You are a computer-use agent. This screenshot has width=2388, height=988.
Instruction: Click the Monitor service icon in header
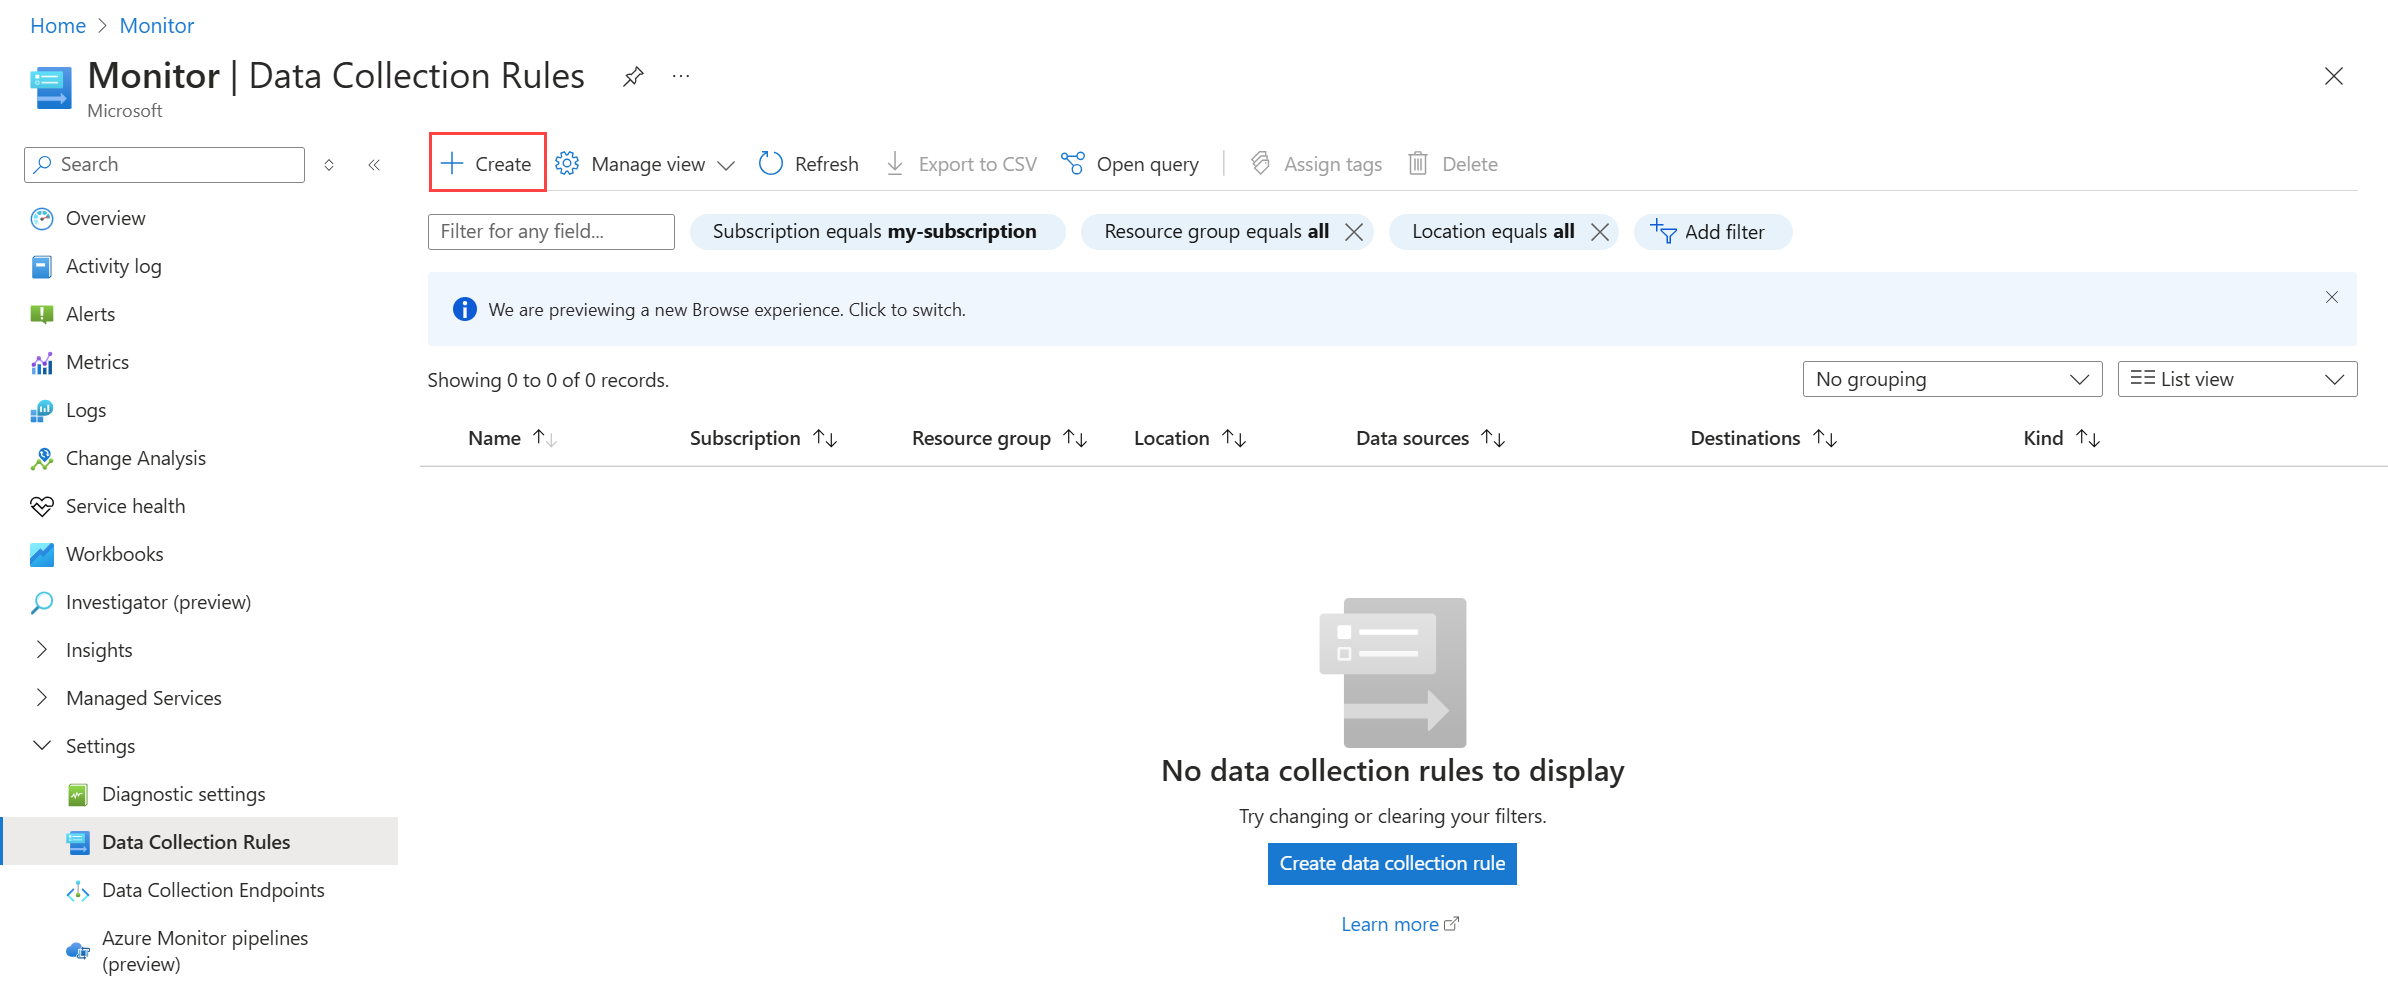[51, 88]
